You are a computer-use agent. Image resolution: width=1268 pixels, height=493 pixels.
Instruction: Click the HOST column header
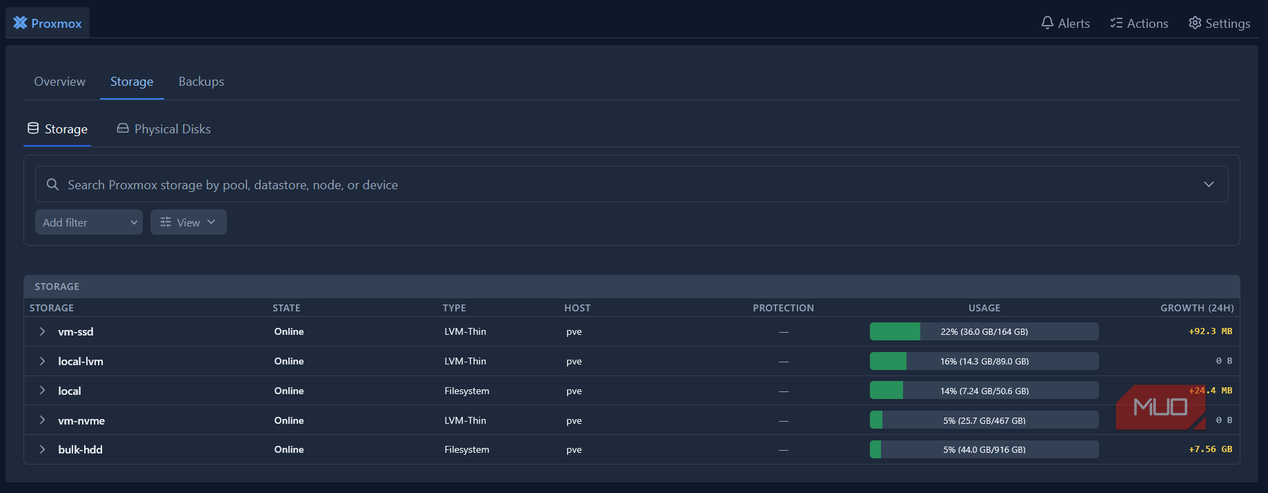coord(577,308)
